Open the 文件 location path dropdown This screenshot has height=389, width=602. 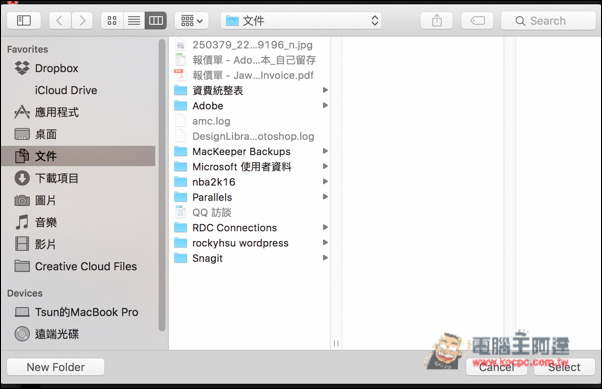[301, 20]
